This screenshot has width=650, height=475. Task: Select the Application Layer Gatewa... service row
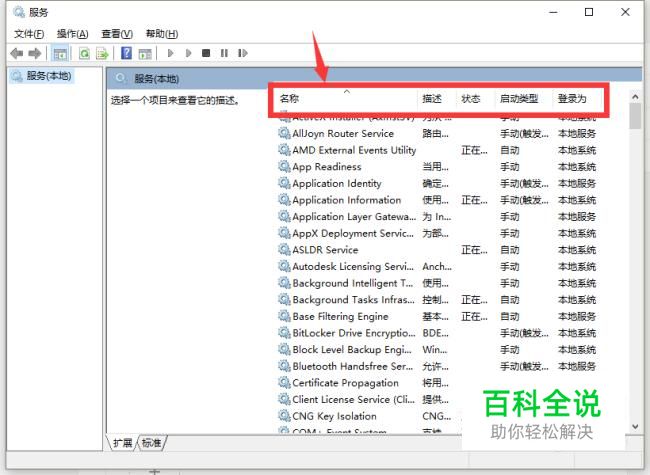click(438, 217)
